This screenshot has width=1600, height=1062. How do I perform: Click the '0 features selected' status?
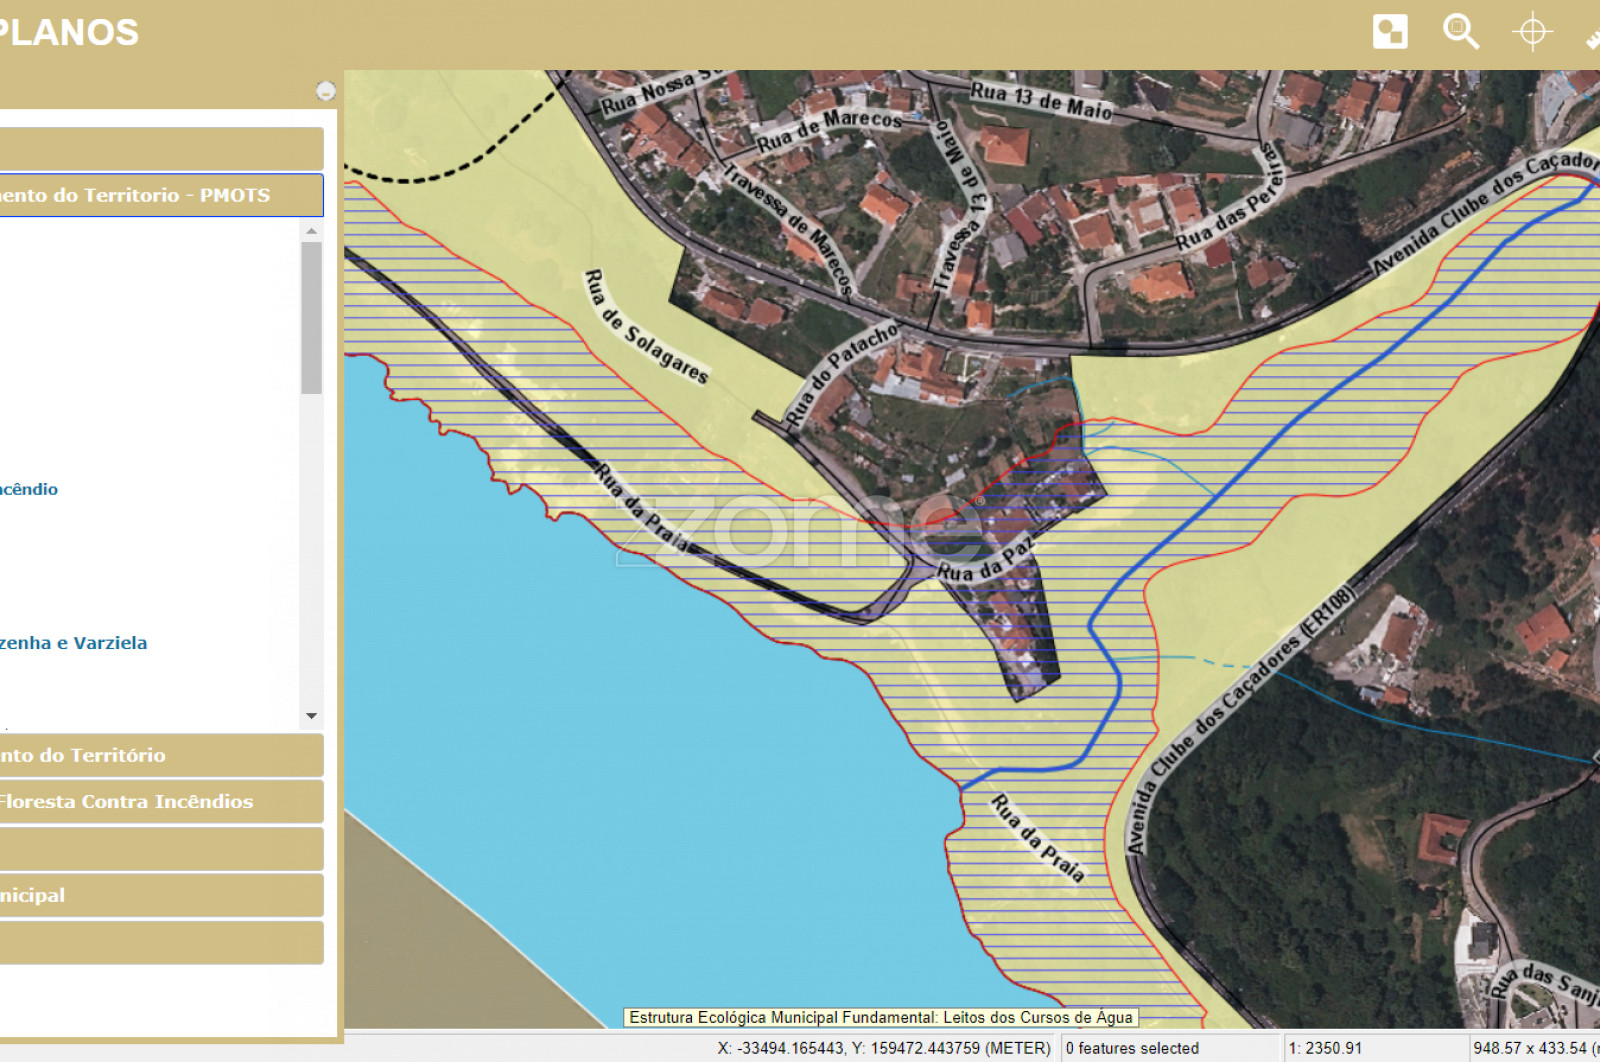pos(1132,1048)
